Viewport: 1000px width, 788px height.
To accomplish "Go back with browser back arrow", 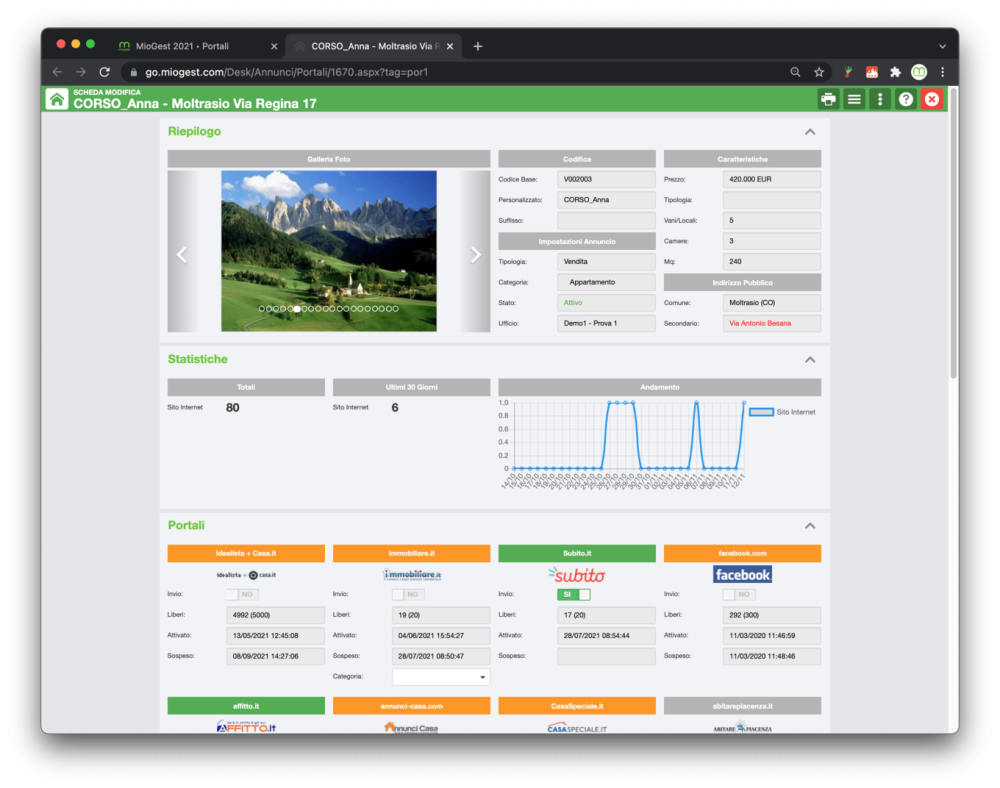I will 57,72.
